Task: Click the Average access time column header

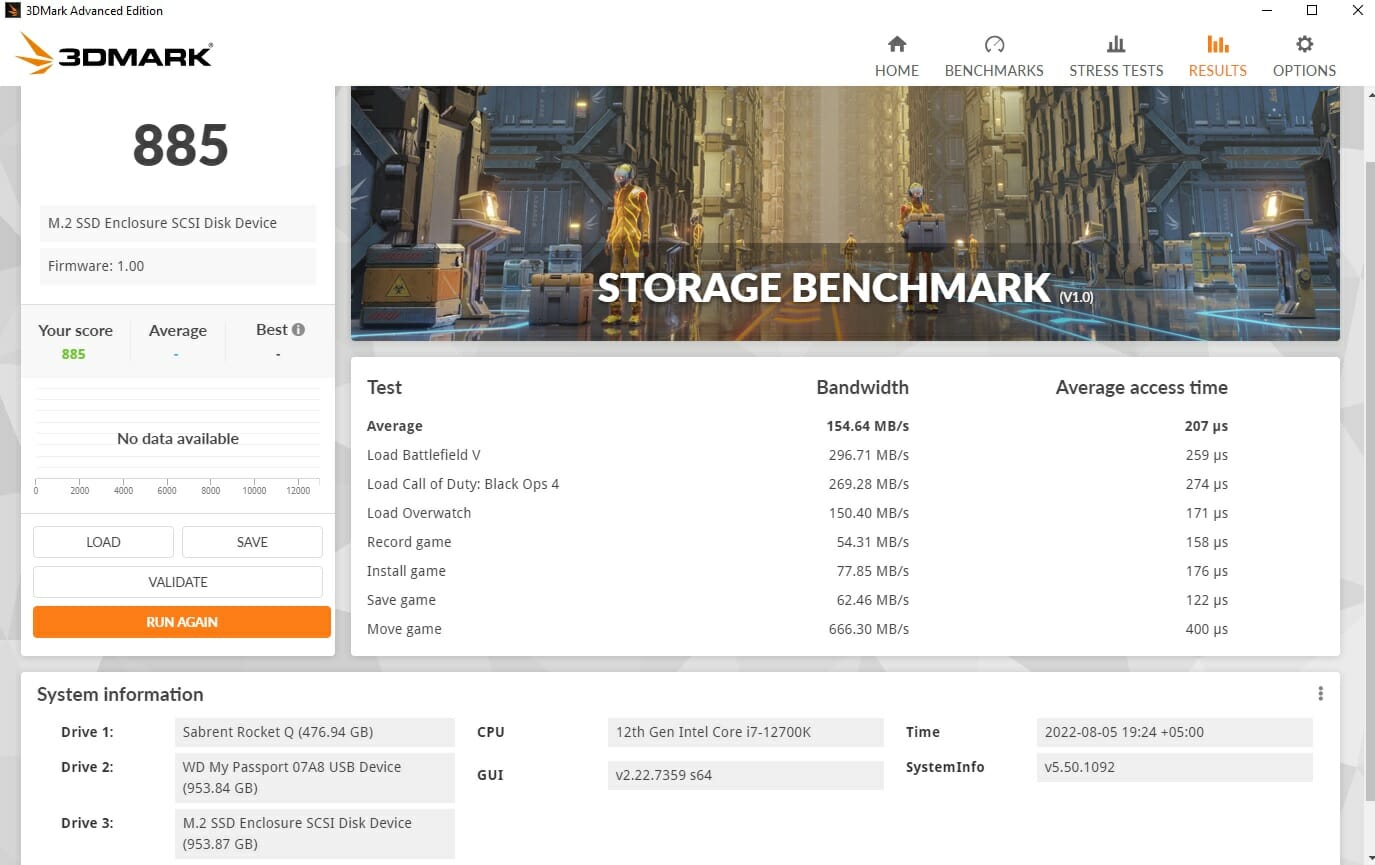Action: coord(1142,388)
